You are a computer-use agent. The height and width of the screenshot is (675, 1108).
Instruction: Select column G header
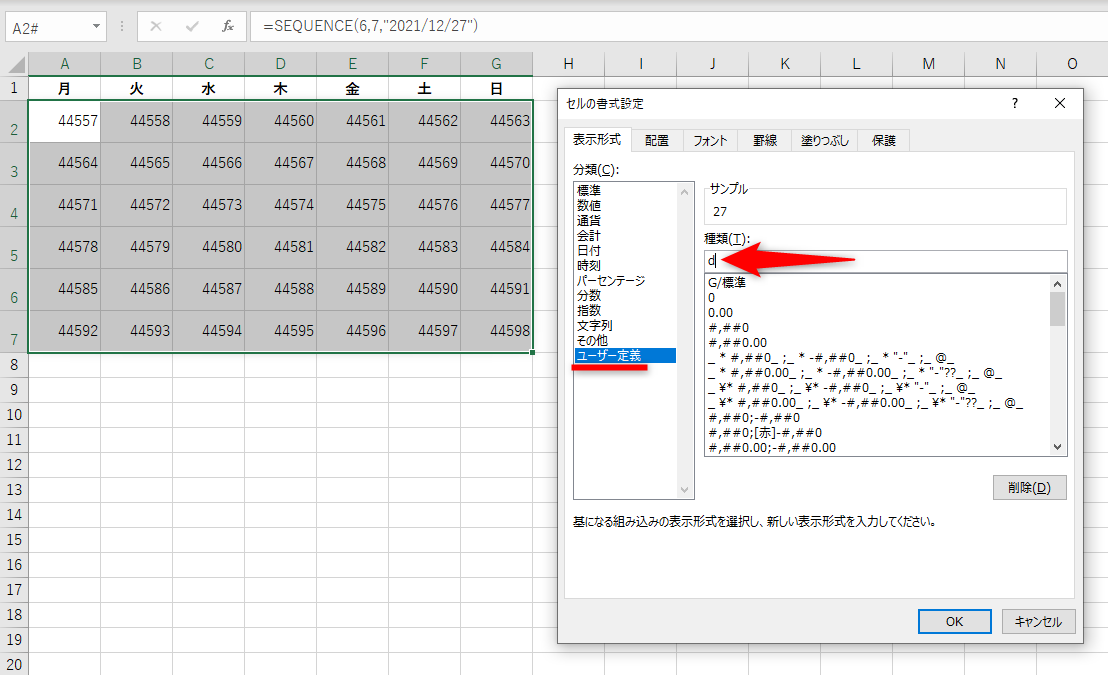pyautogui.click(x=497, y=64)
